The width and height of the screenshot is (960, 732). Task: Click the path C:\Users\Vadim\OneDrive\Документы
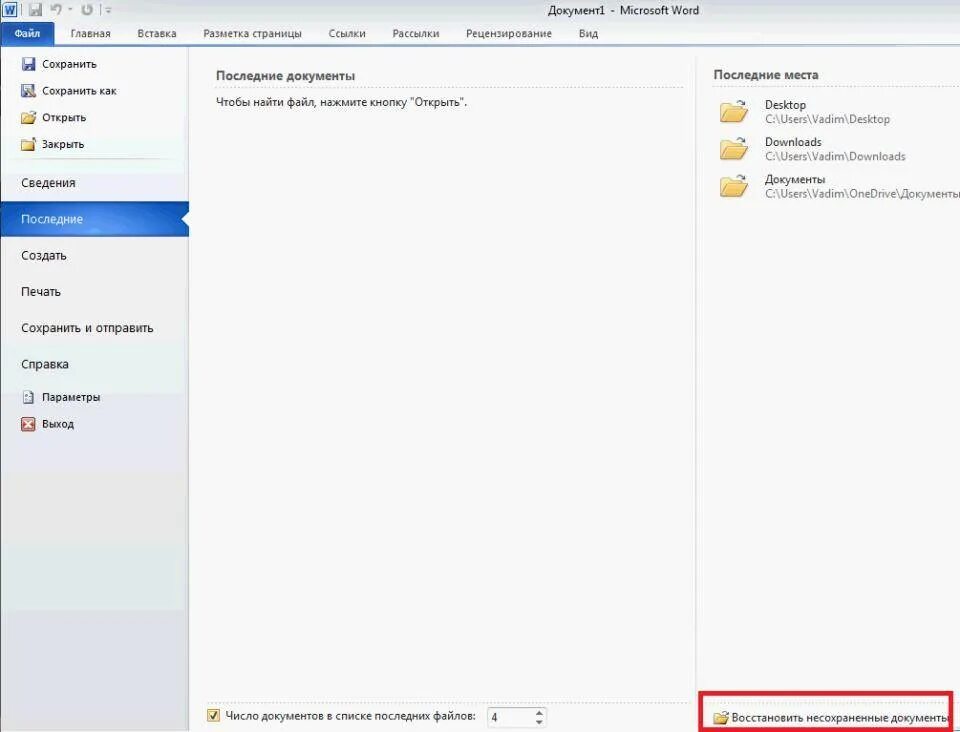[862, 194]
